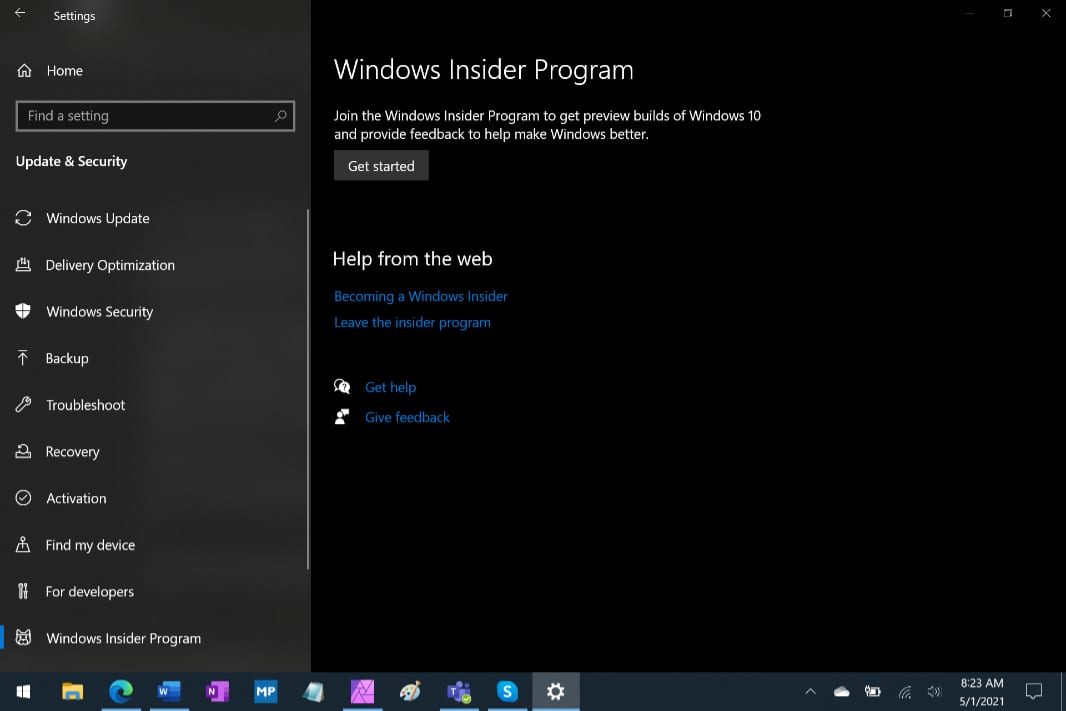The image size is (1066, 711).
Task: Select Windows Insider Program in sidebar
Action: [x=123, y=638]
